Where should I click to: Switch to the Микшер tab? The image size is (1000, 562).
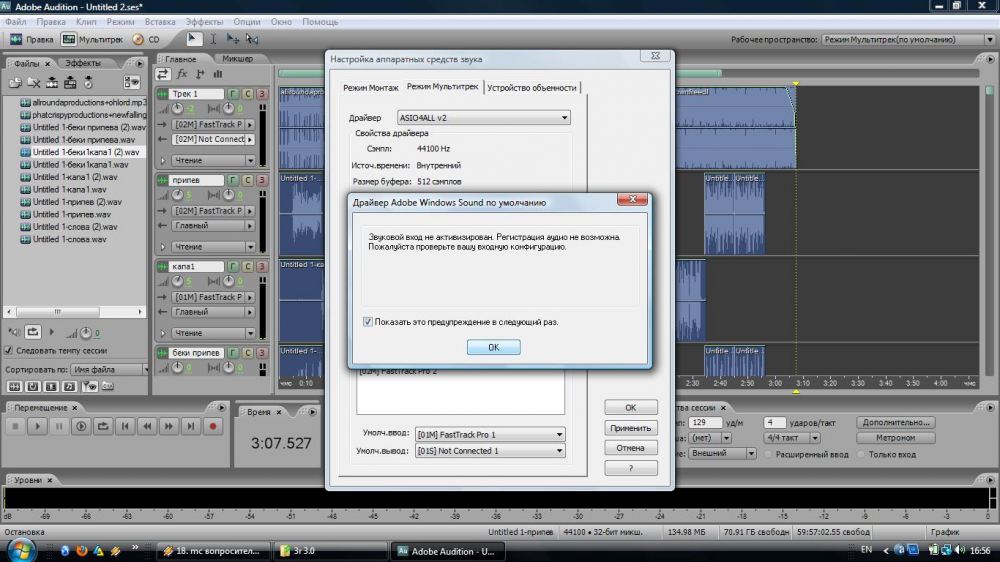237,59
